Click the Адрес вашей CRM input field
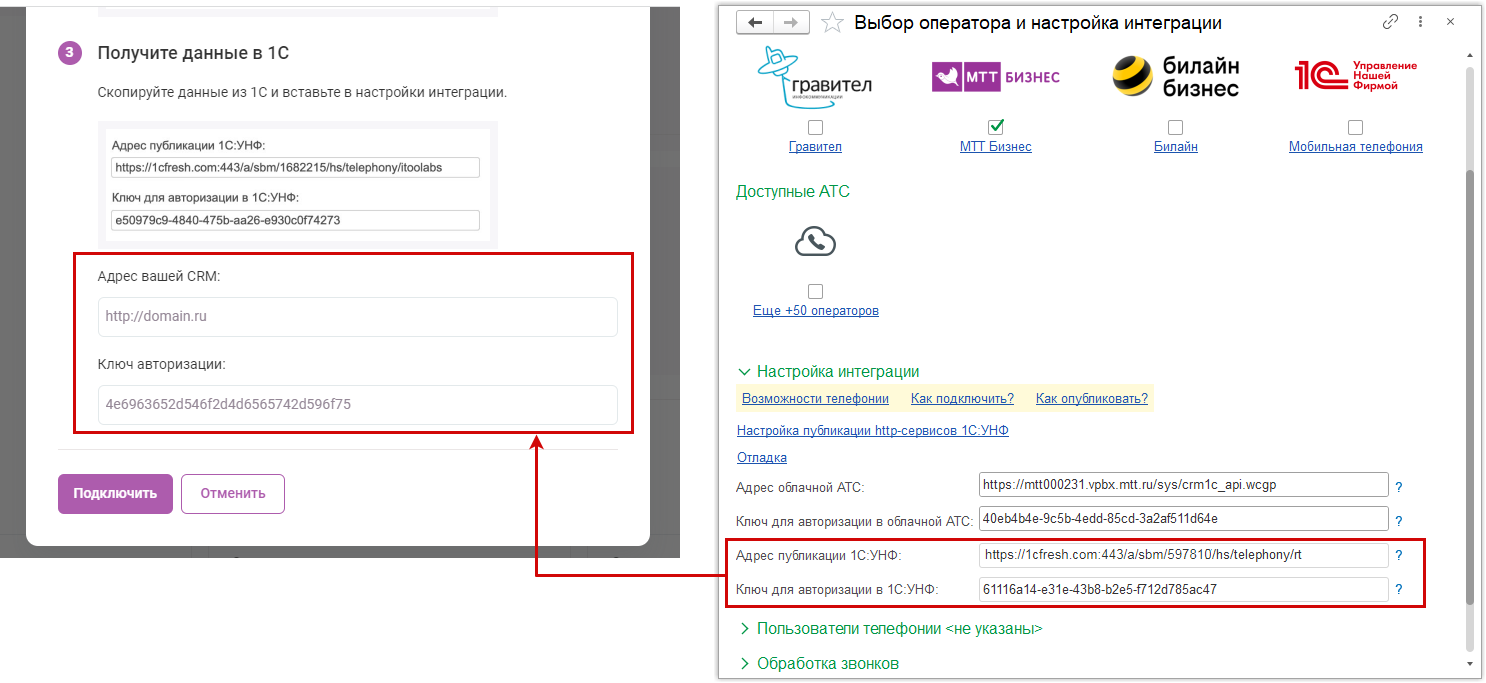The height and width of the screenshot is (683, 1486). pyautogui.click(x=358, y=317)
